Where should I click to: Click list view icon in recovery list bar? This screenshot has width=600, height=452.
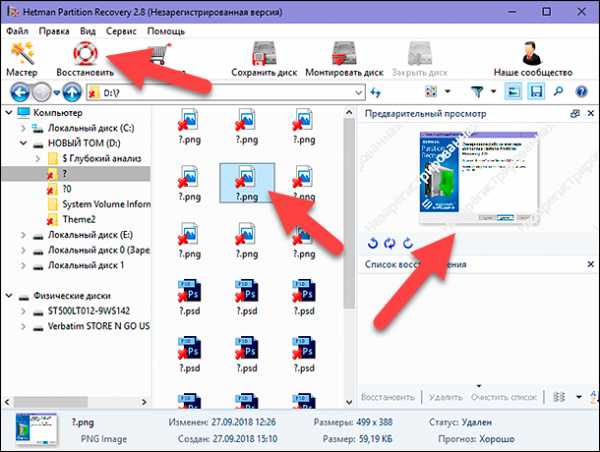coord(559,397)
